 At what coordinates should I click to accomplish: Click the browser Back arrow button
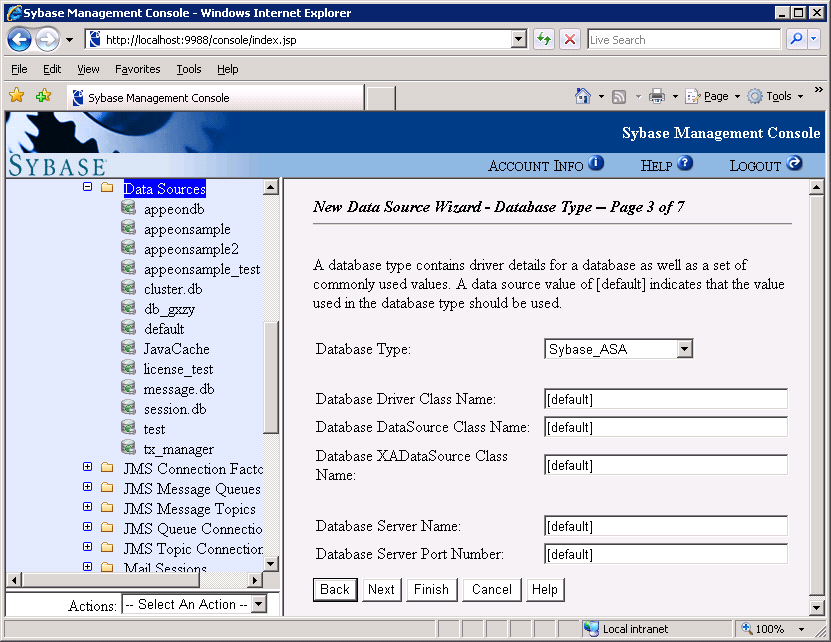(20, 40)
